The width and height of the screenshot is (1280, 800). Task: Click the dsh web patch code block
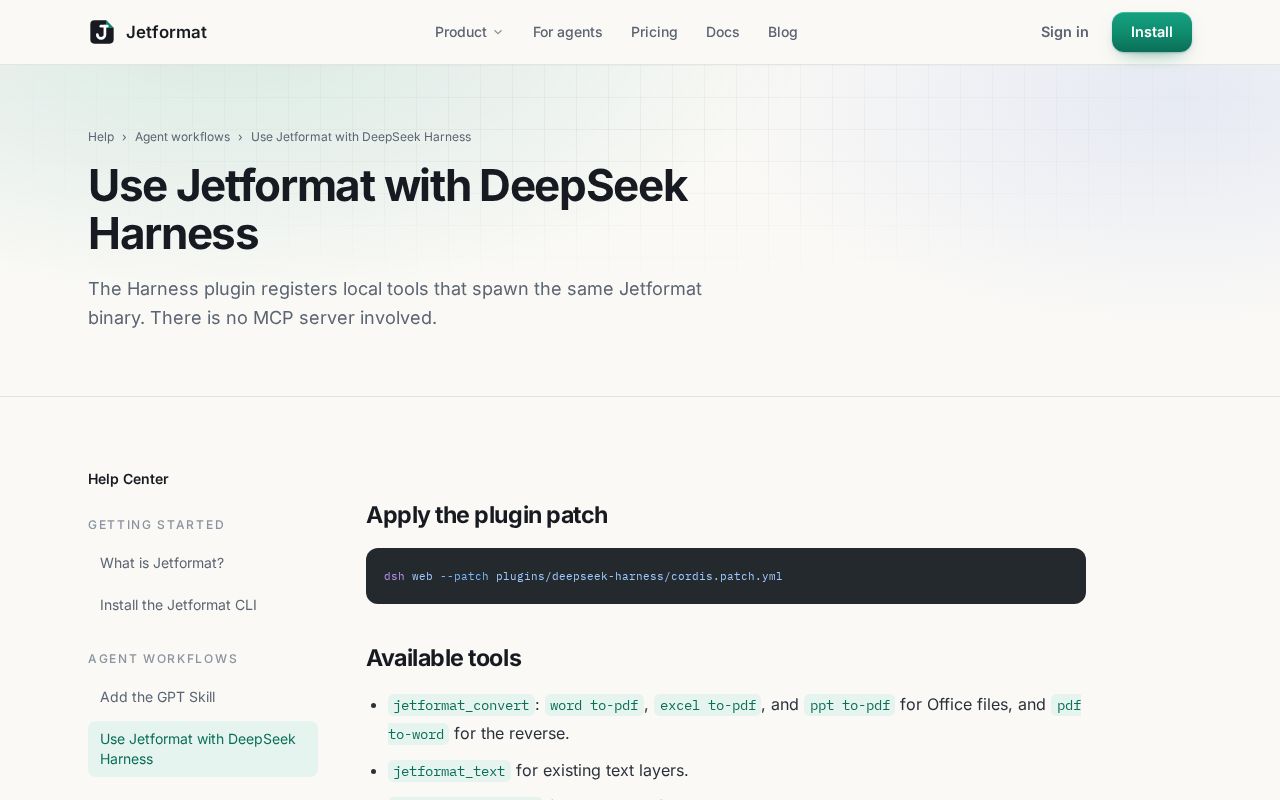pyautogui.click(x=726, y=576)
